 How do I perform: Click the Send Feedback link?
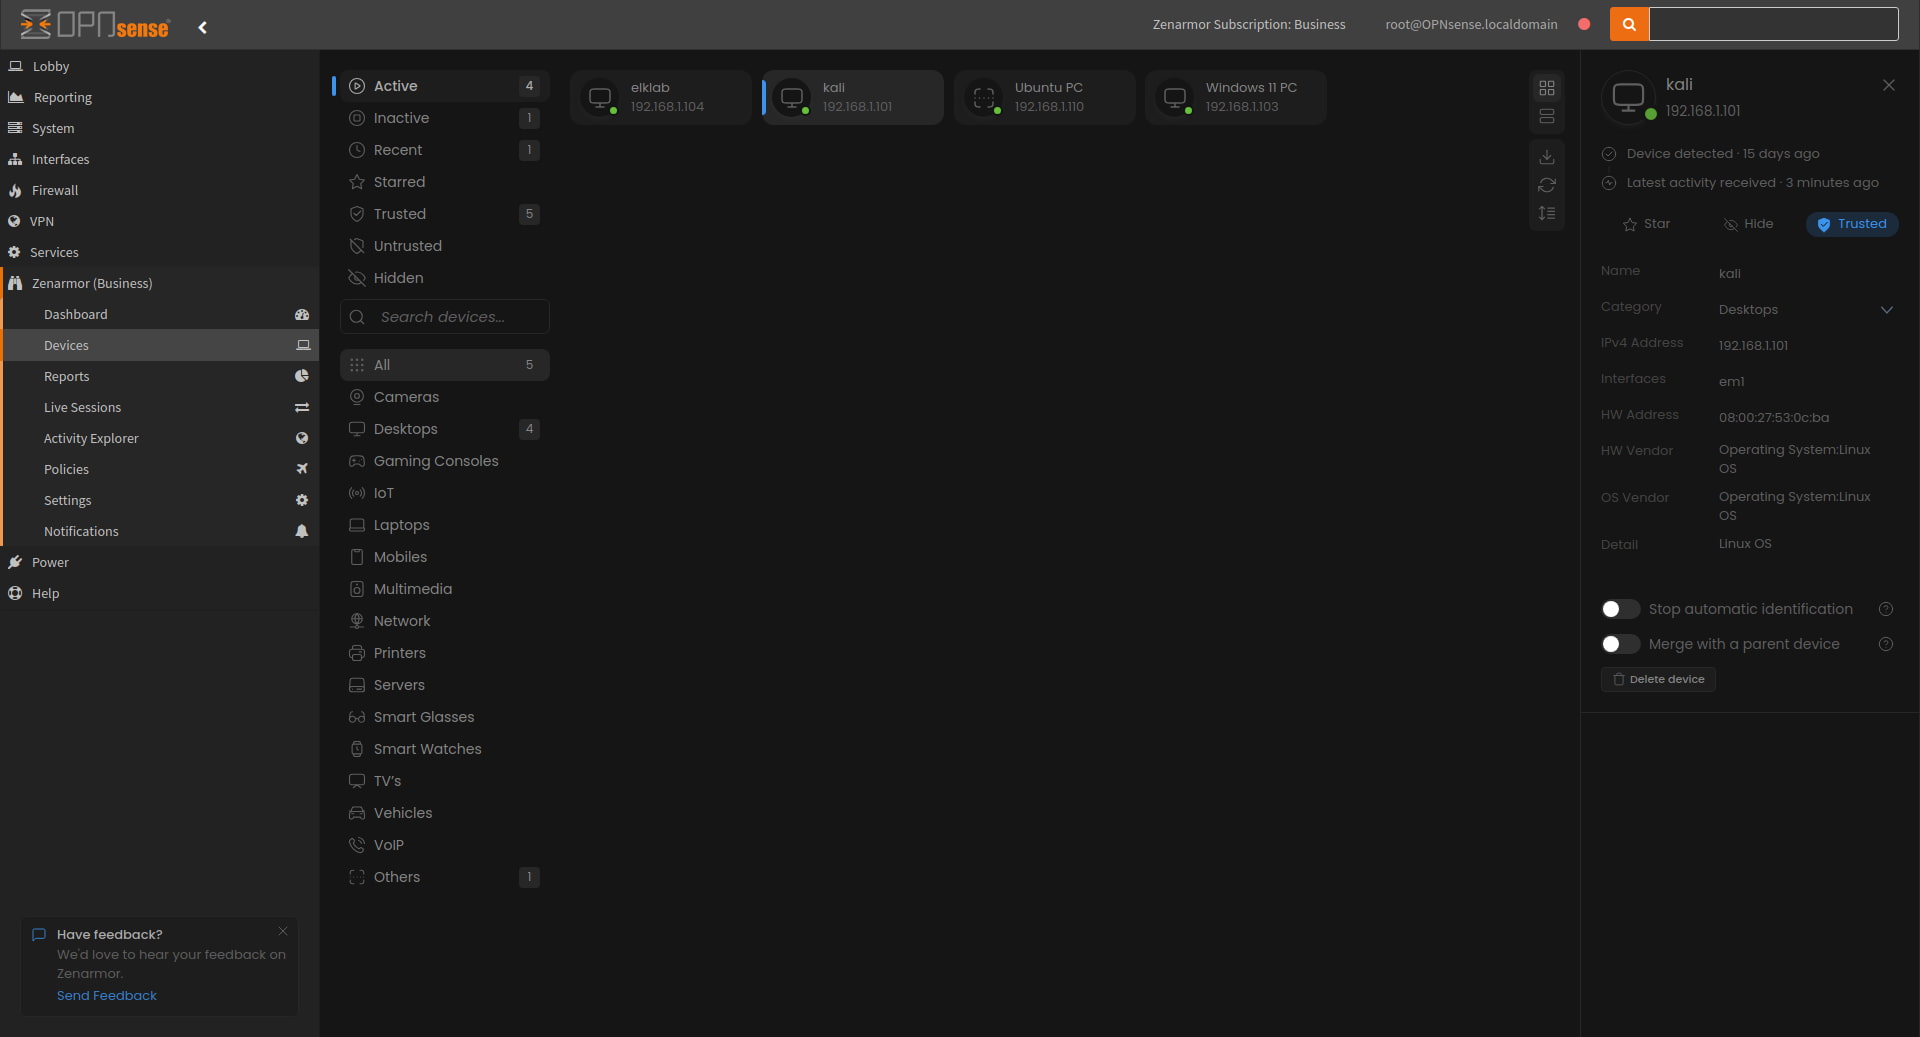(x=107, y=995)
